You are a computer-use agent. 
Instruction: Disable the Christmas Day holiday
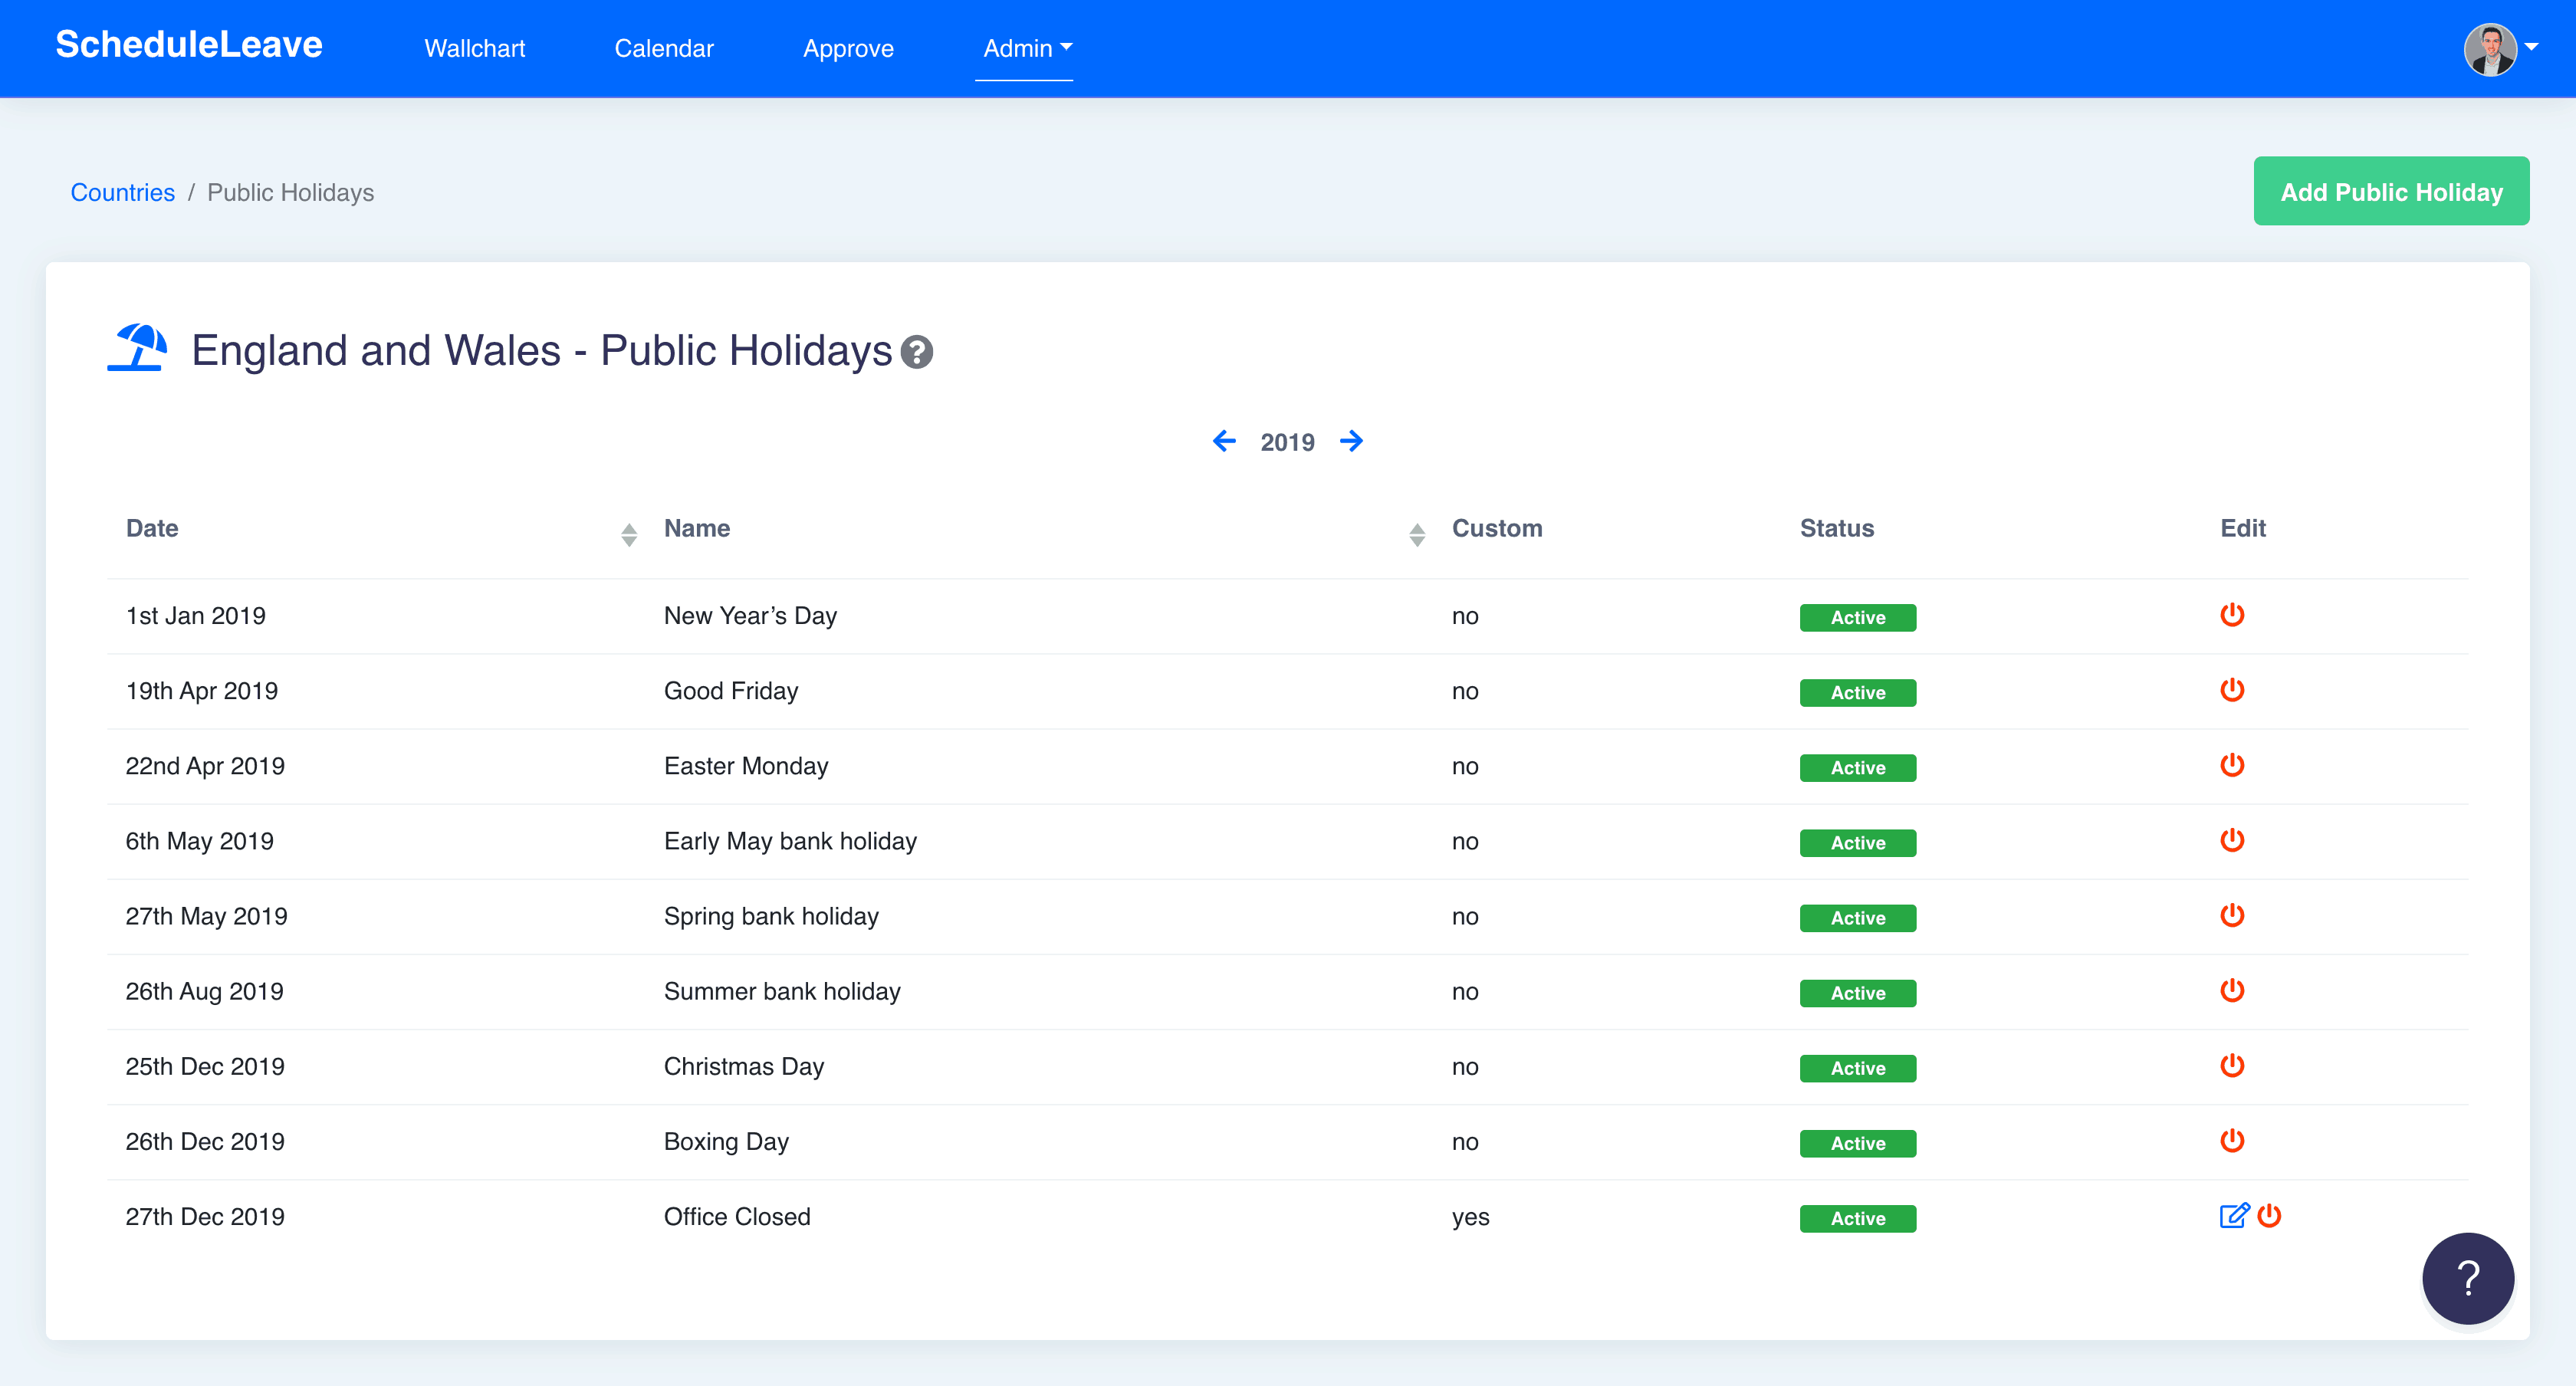[x=2232, y=1066]
